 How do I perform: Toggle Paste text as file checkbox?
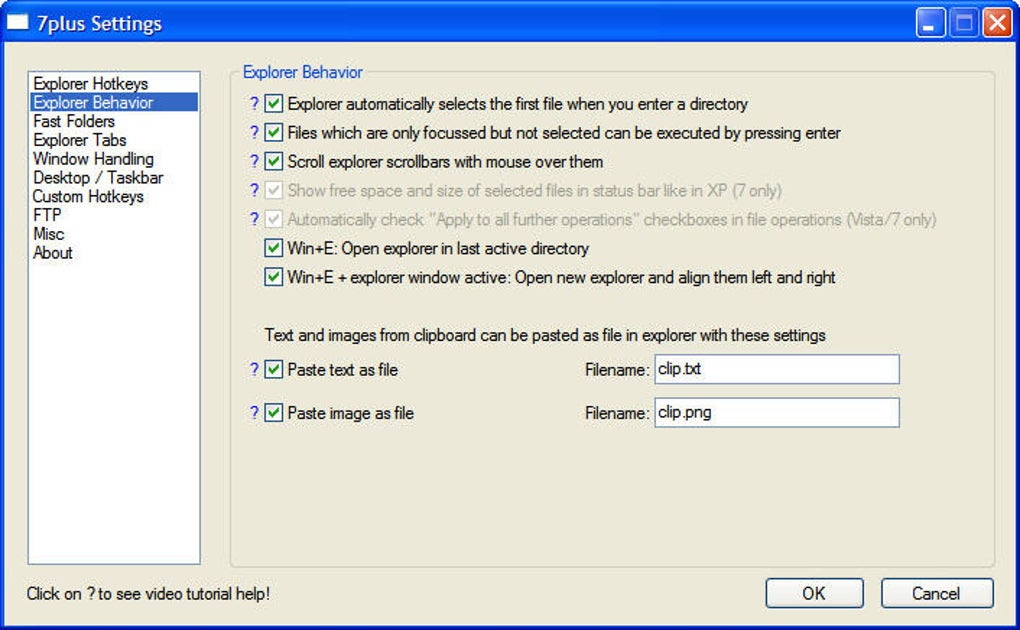[x=274, y=370]
